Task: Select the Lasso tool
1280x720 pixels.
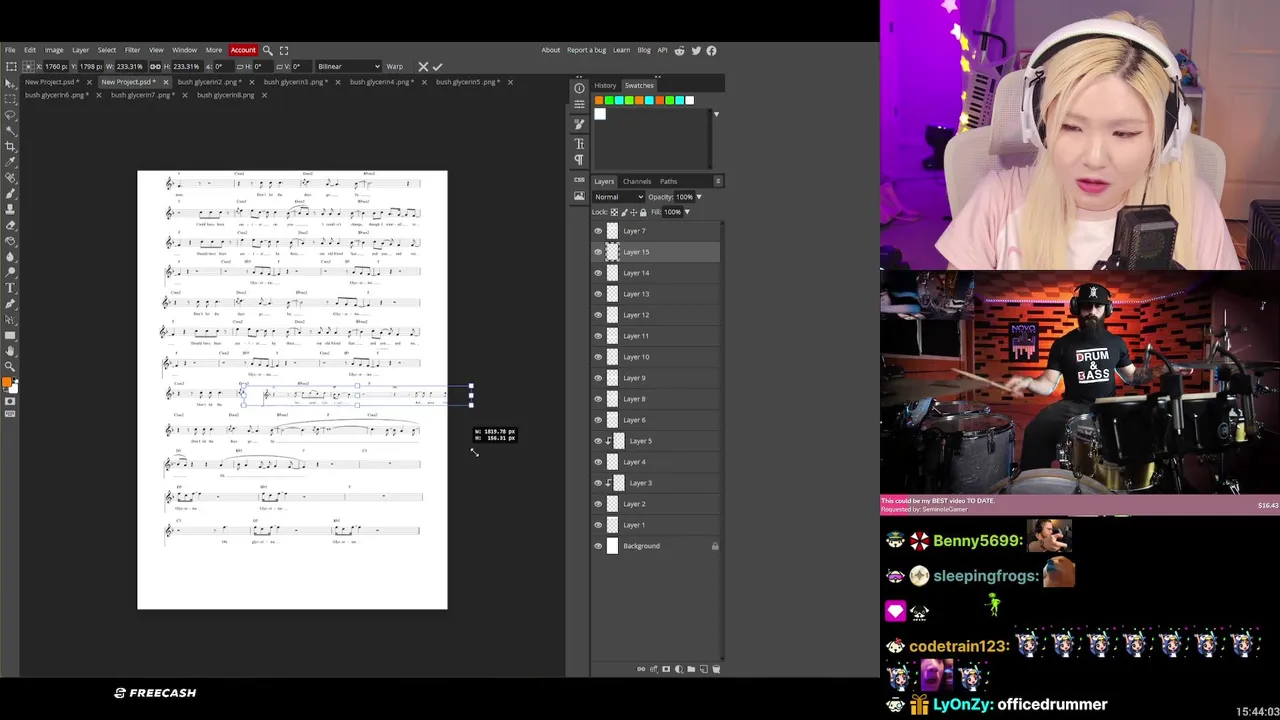Action: coord(11,113)
